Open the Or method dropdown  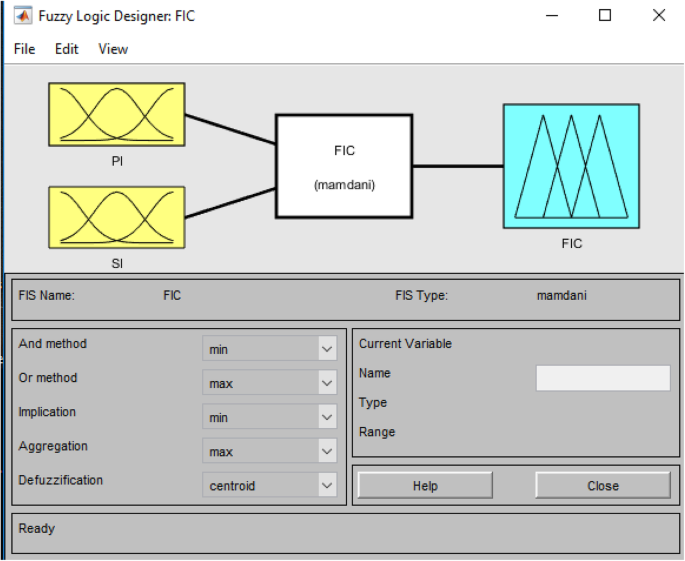click(x=270, y=383)
